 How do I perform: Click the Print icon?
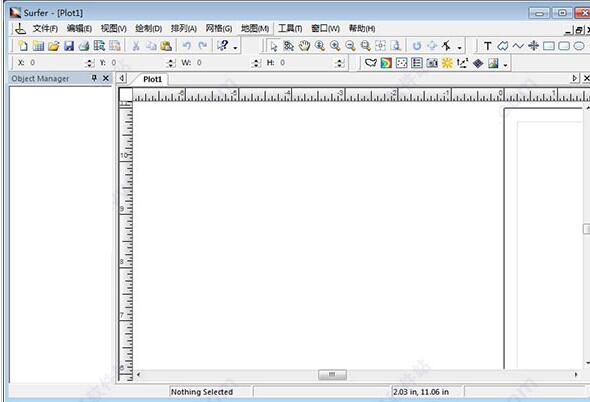(x=84, y=46)
